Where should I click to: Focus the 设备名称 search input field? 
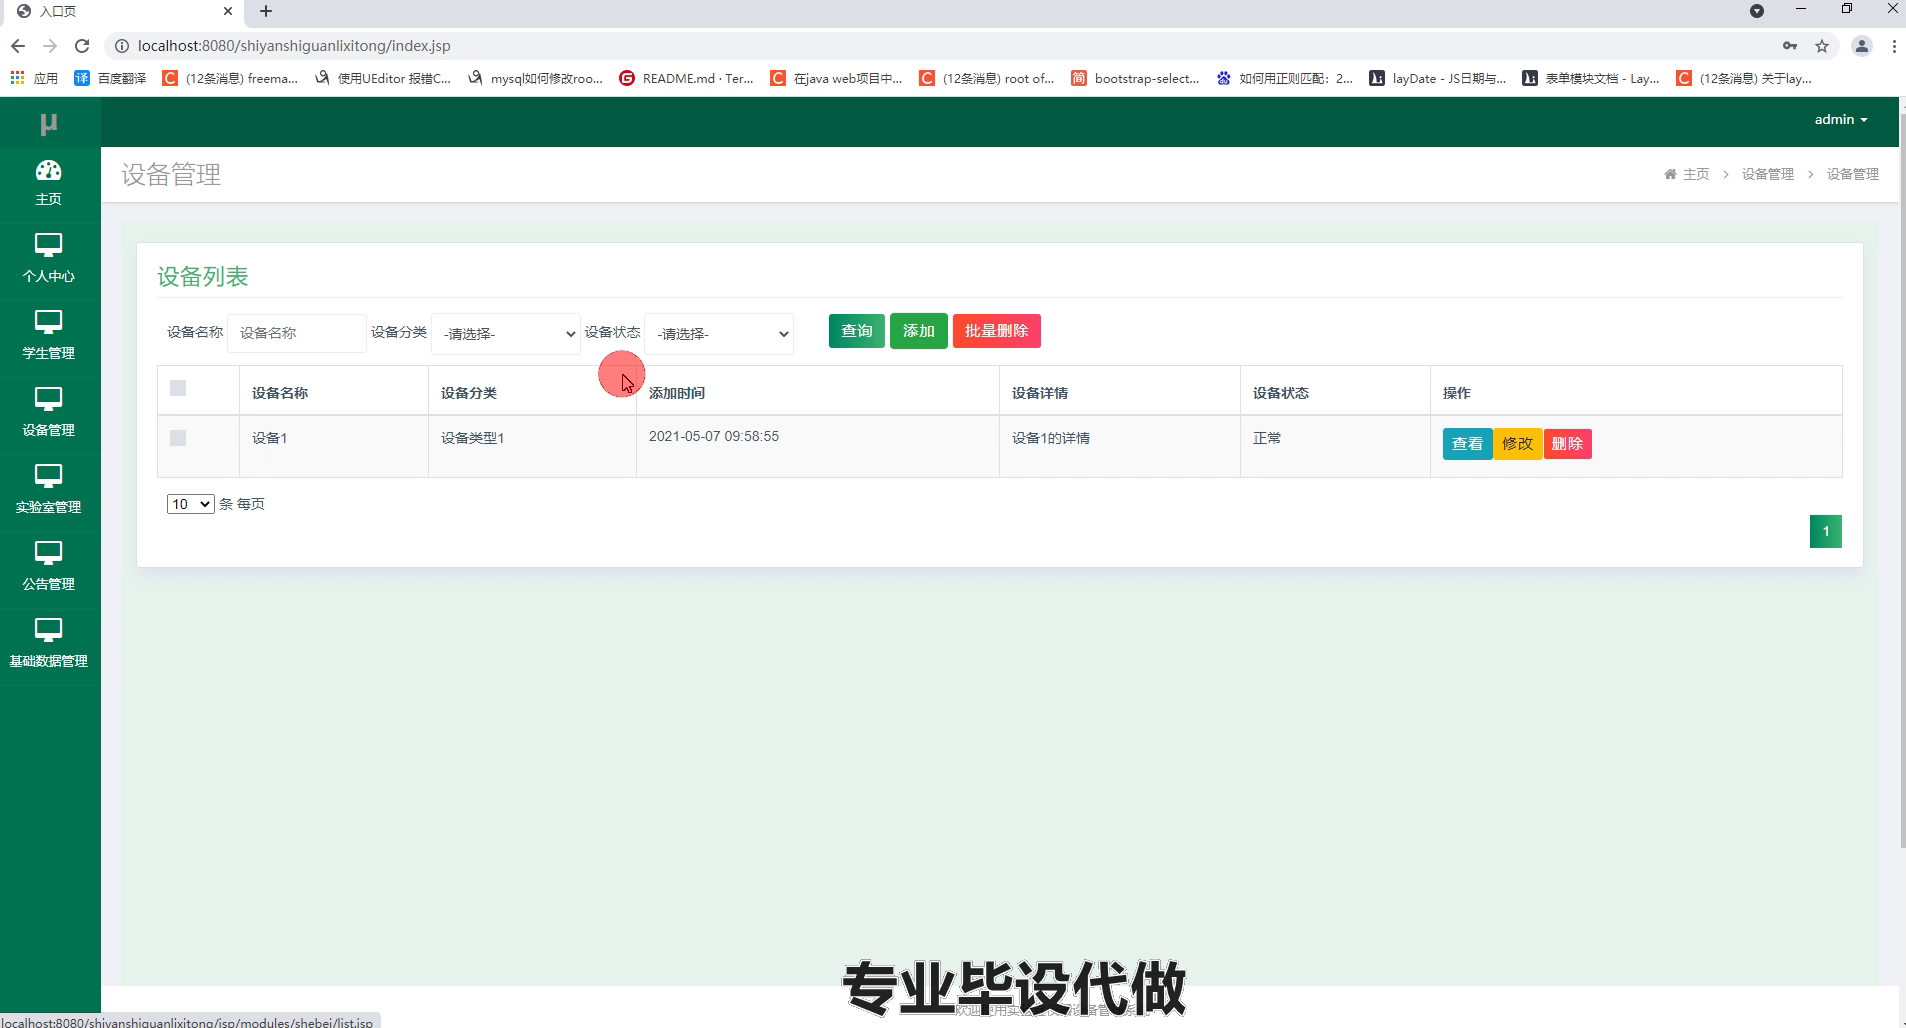tap(296, 333)
